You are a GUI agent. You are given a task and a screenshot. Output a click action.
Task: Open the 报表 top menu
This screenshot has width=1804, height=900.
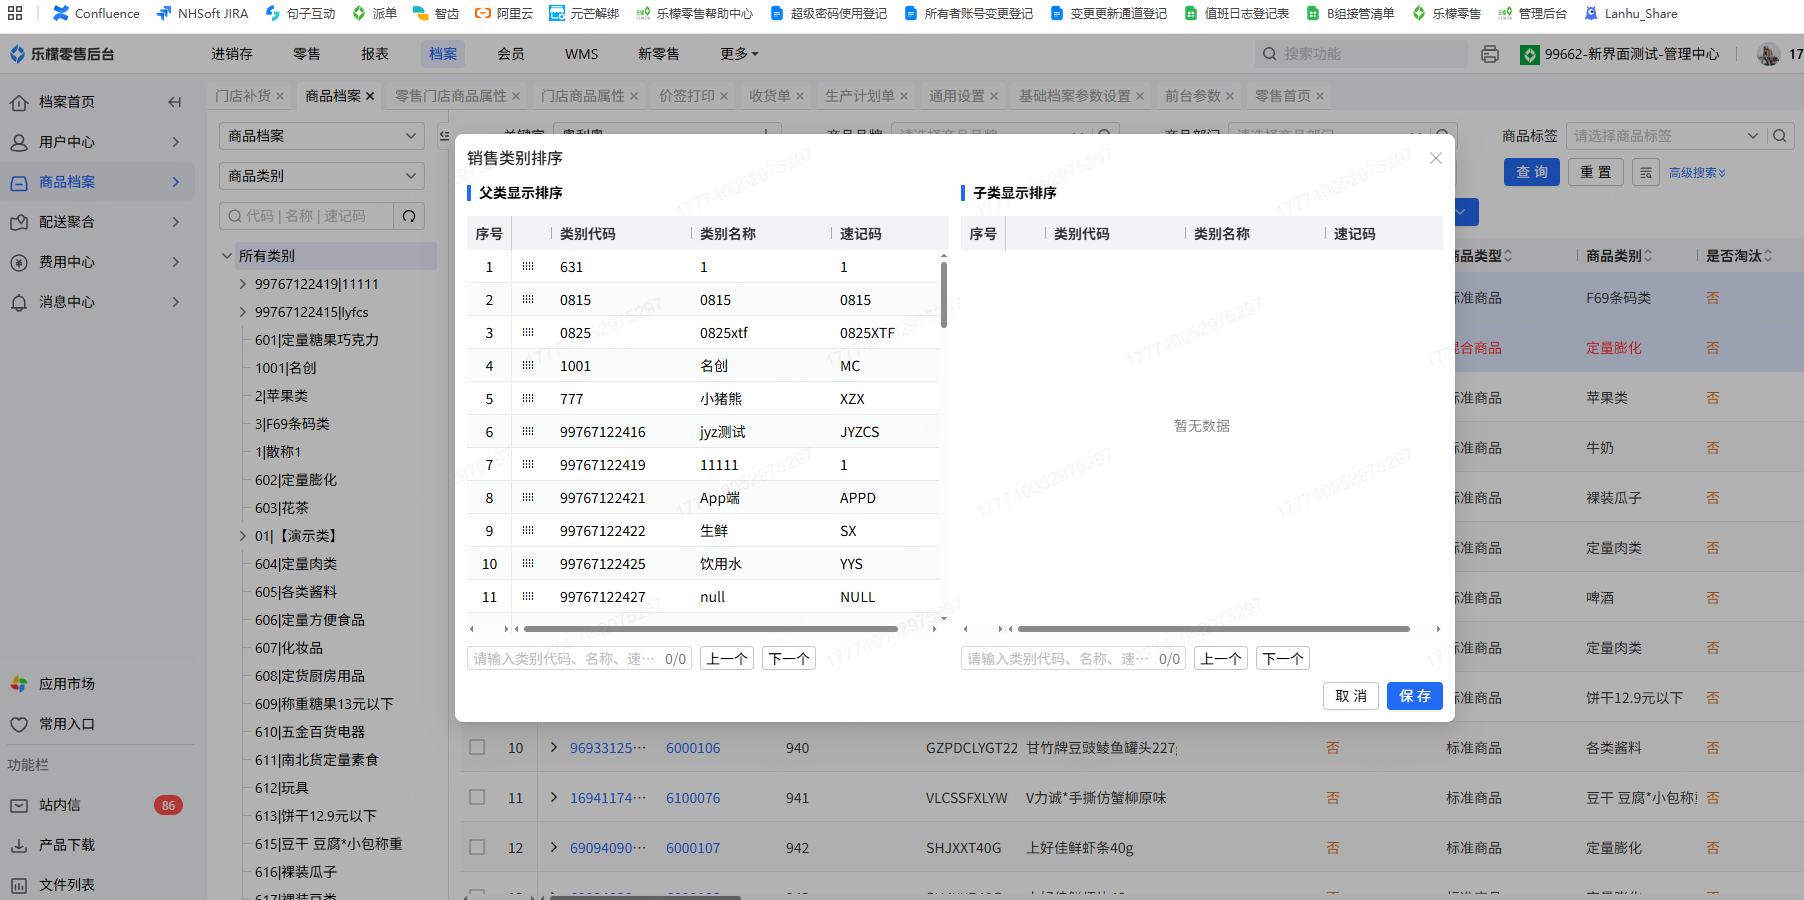[x=375, y=54]
